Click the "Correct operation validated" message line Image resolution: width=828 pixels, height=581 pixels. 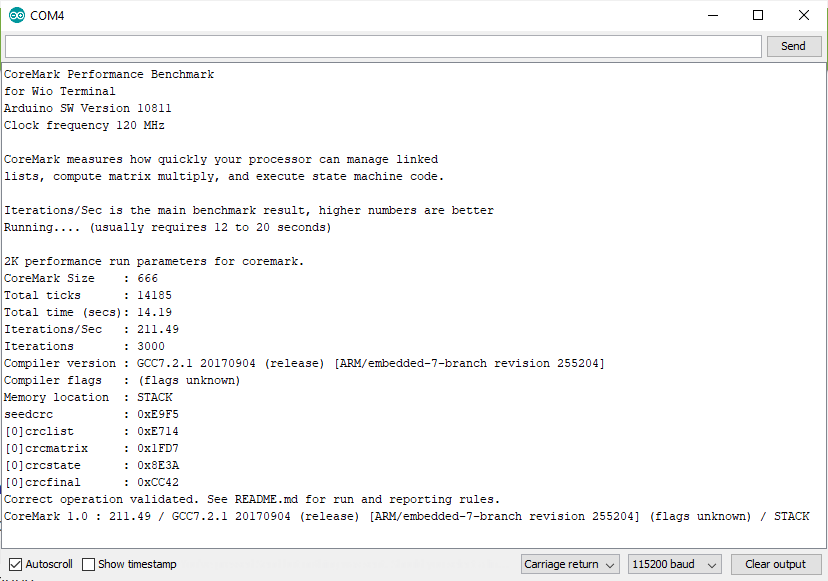tap(251, 499)
